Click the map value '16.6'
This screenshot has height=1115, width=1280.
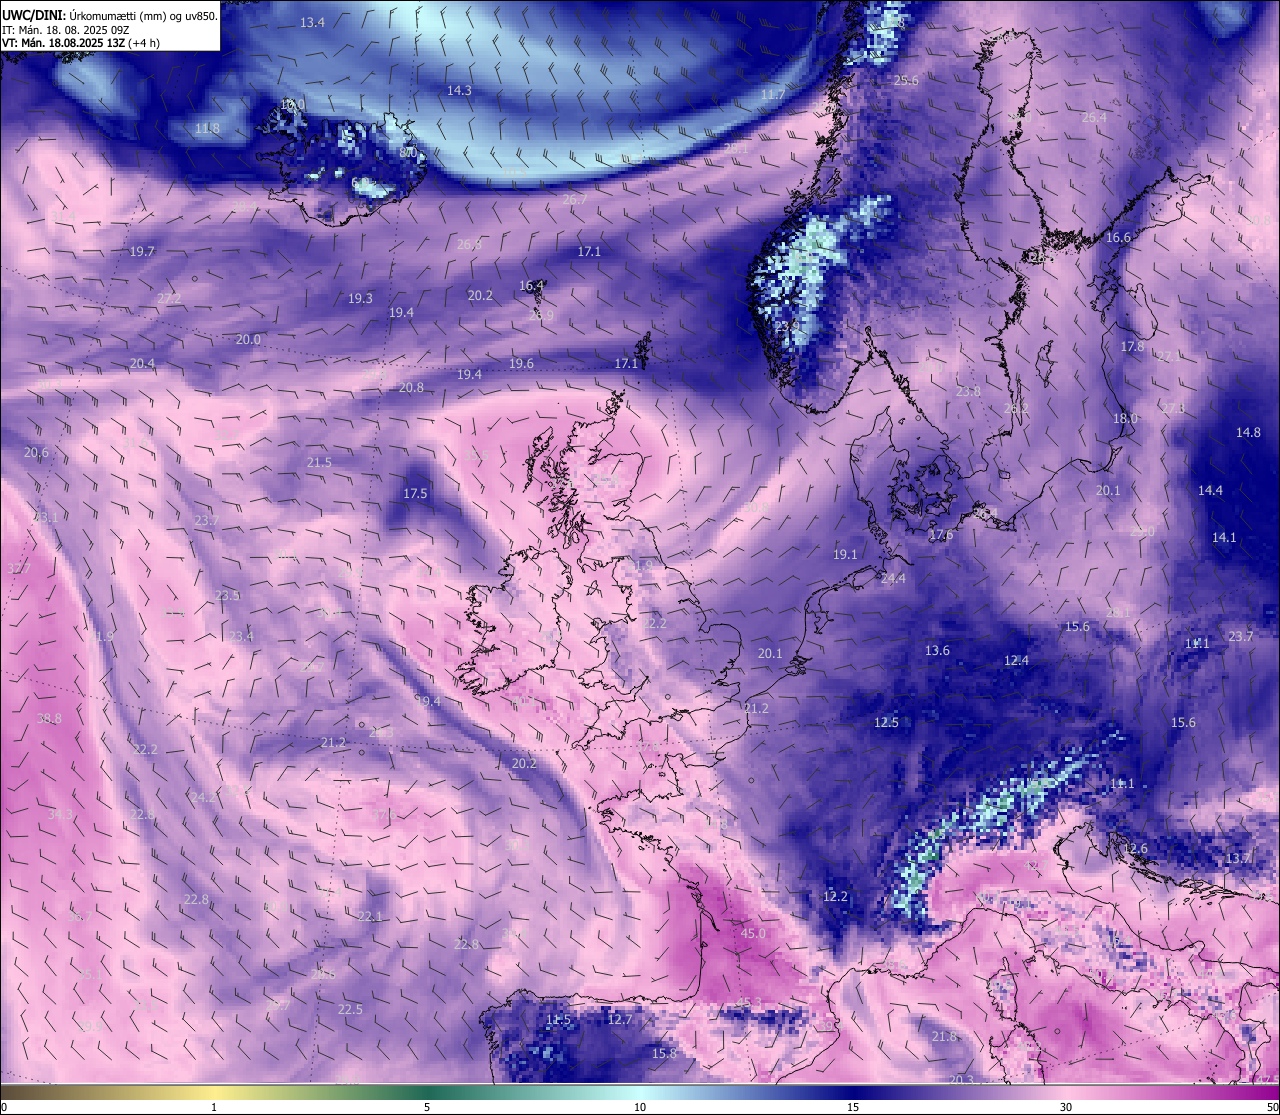coord(1118,237)
